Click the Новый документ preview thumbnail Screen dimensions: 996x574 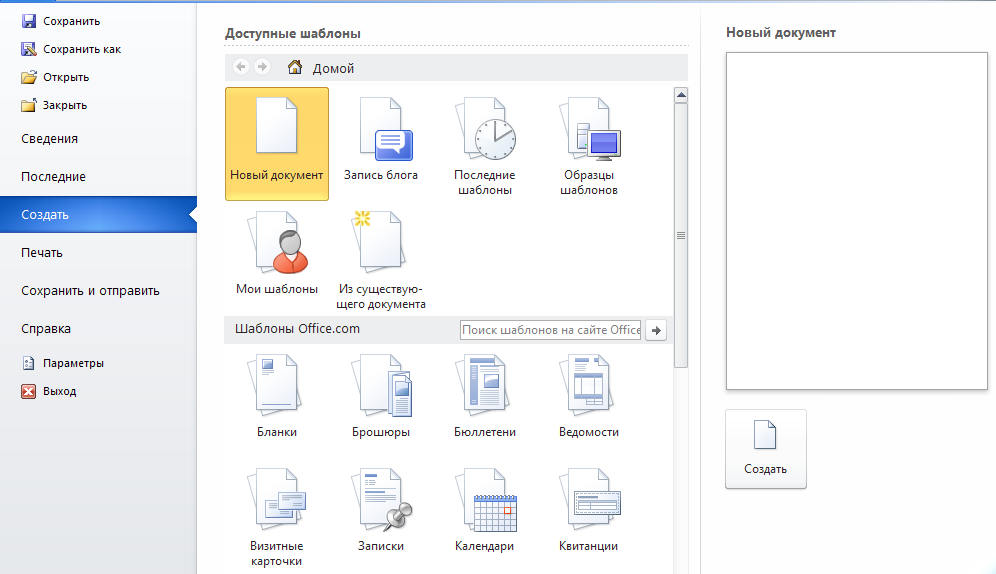point(857,220)
